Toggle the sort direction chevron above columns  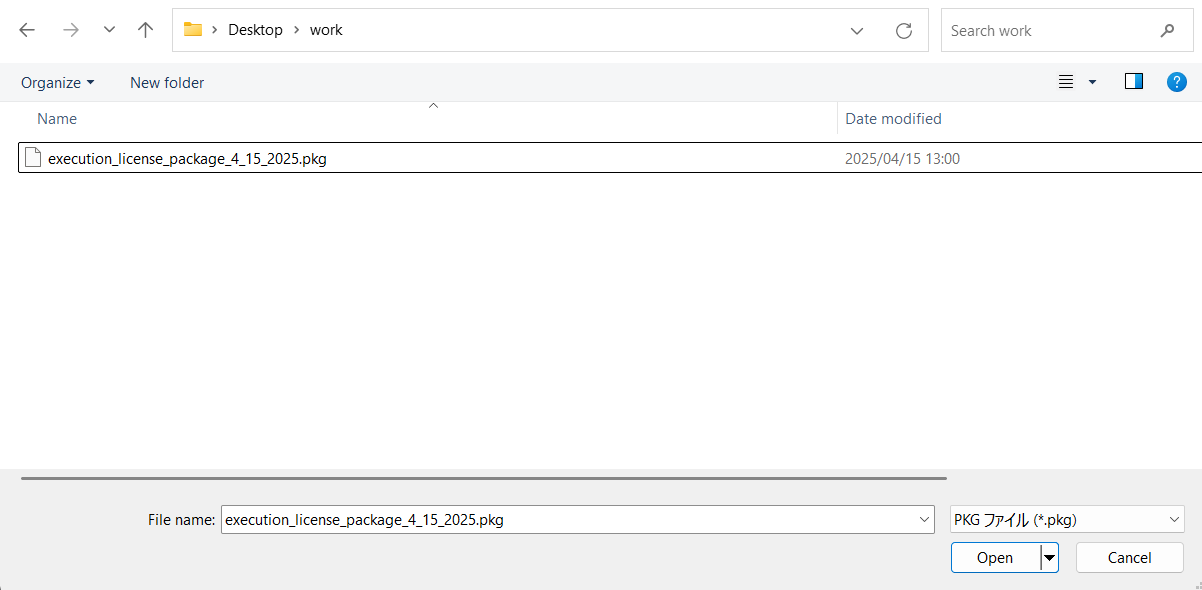click(433, 104)
